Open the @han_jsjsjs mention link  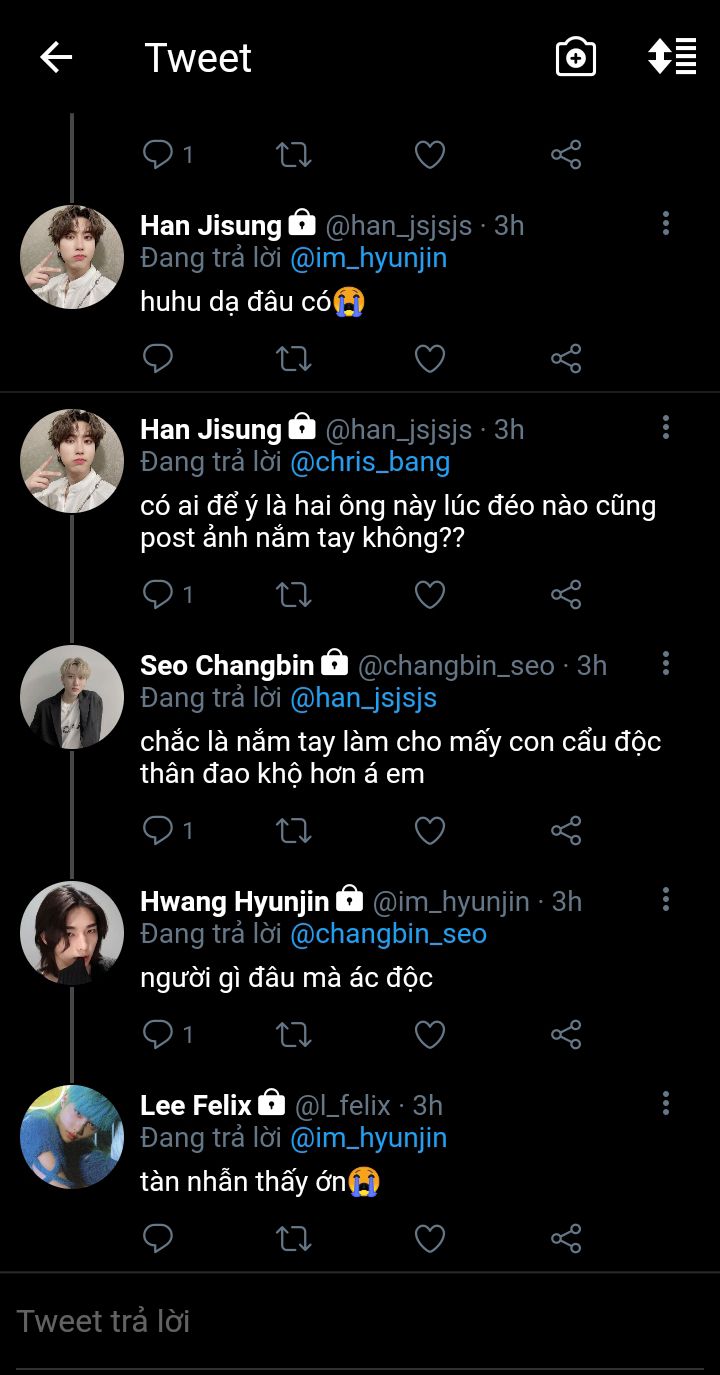[x=363, y=698]
